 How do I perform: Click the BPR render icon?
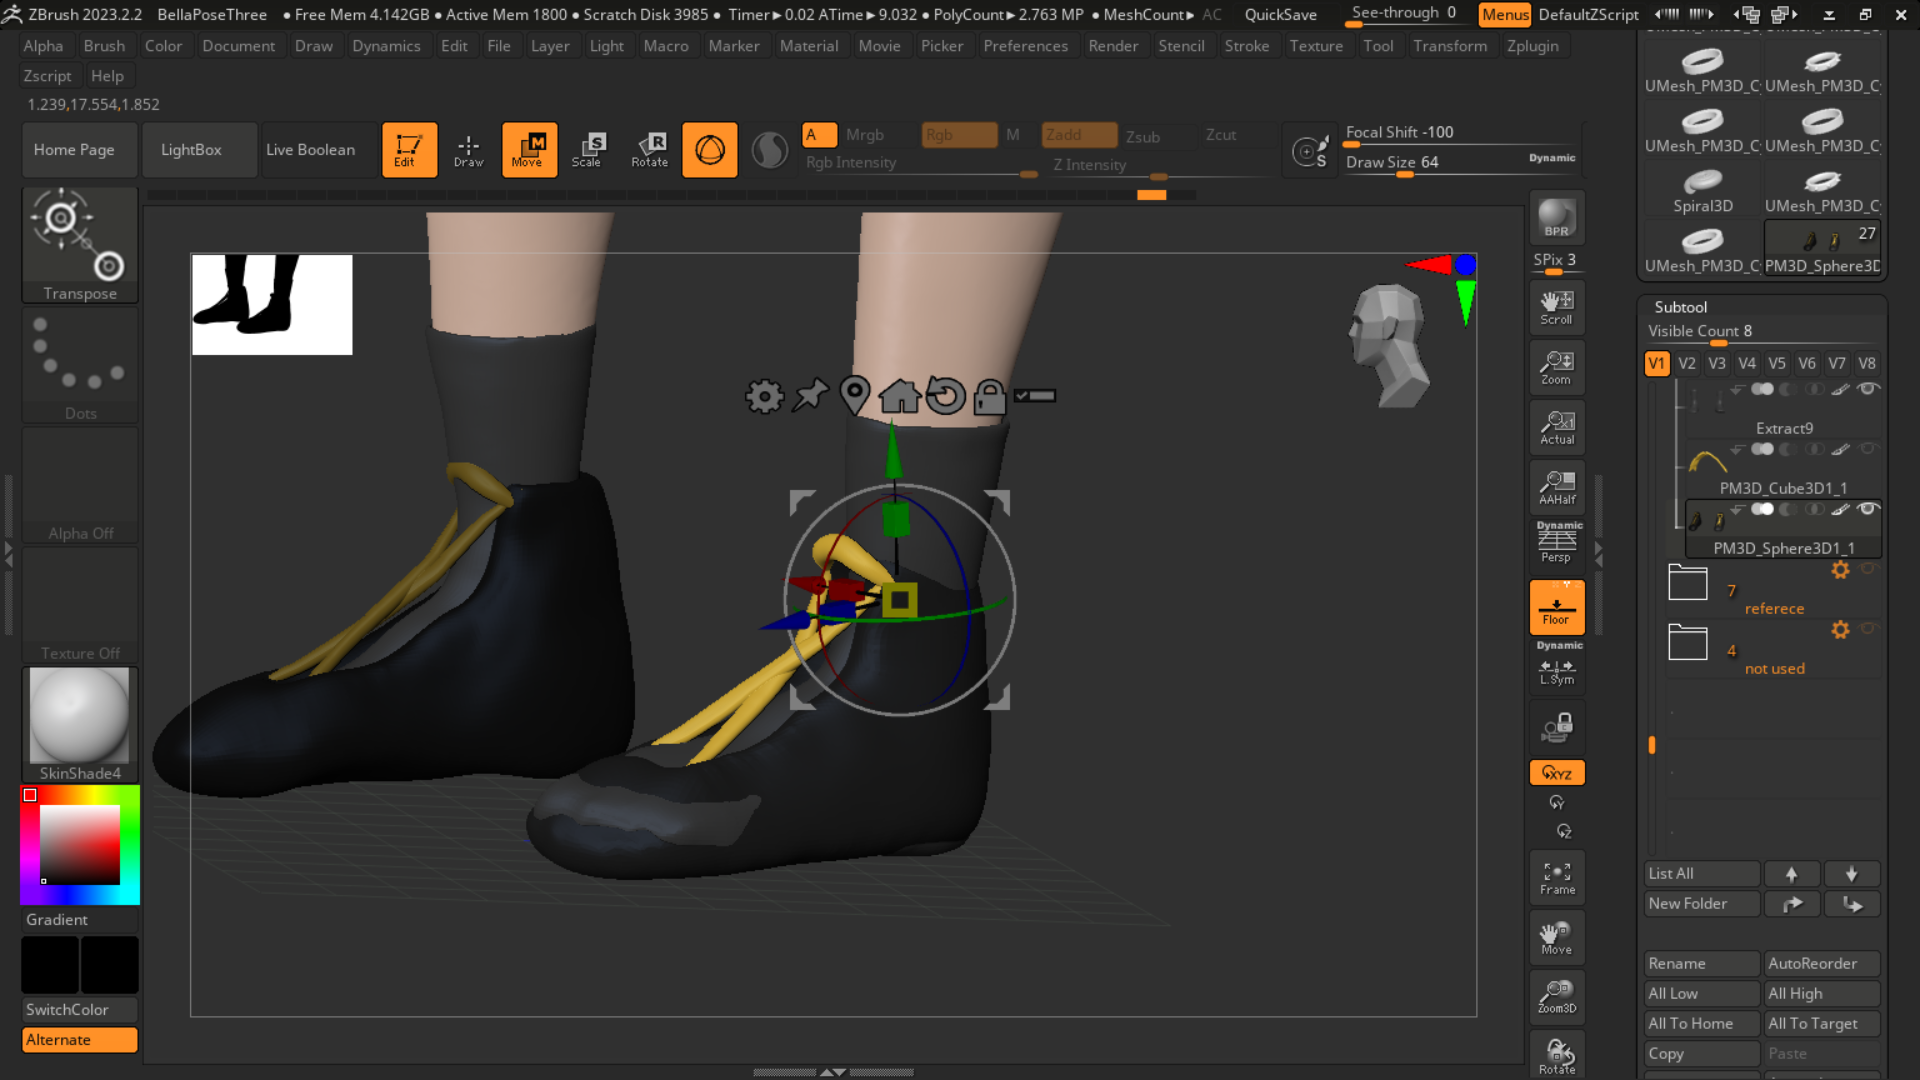[x=1556, y=218]
